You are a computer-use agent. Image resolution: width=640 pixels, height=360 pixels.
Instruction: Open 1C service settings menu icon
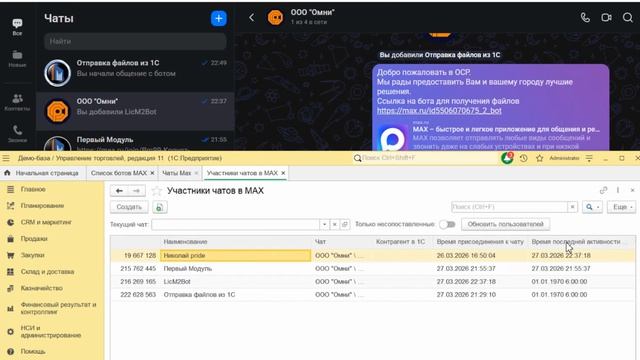589,158
